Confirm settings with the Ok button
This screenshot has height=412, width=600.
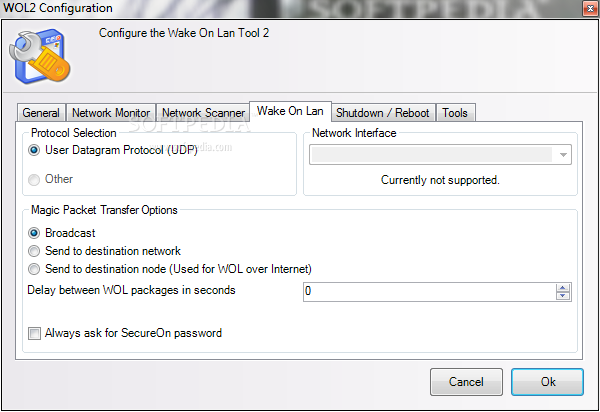pos(548,382)
